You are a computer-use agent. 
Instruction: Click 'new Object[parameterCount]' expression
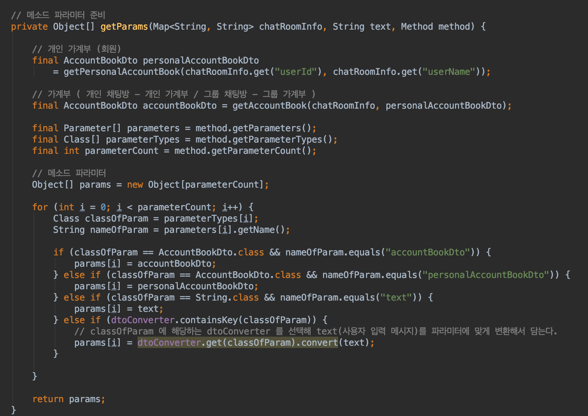[x=195, y=185]
